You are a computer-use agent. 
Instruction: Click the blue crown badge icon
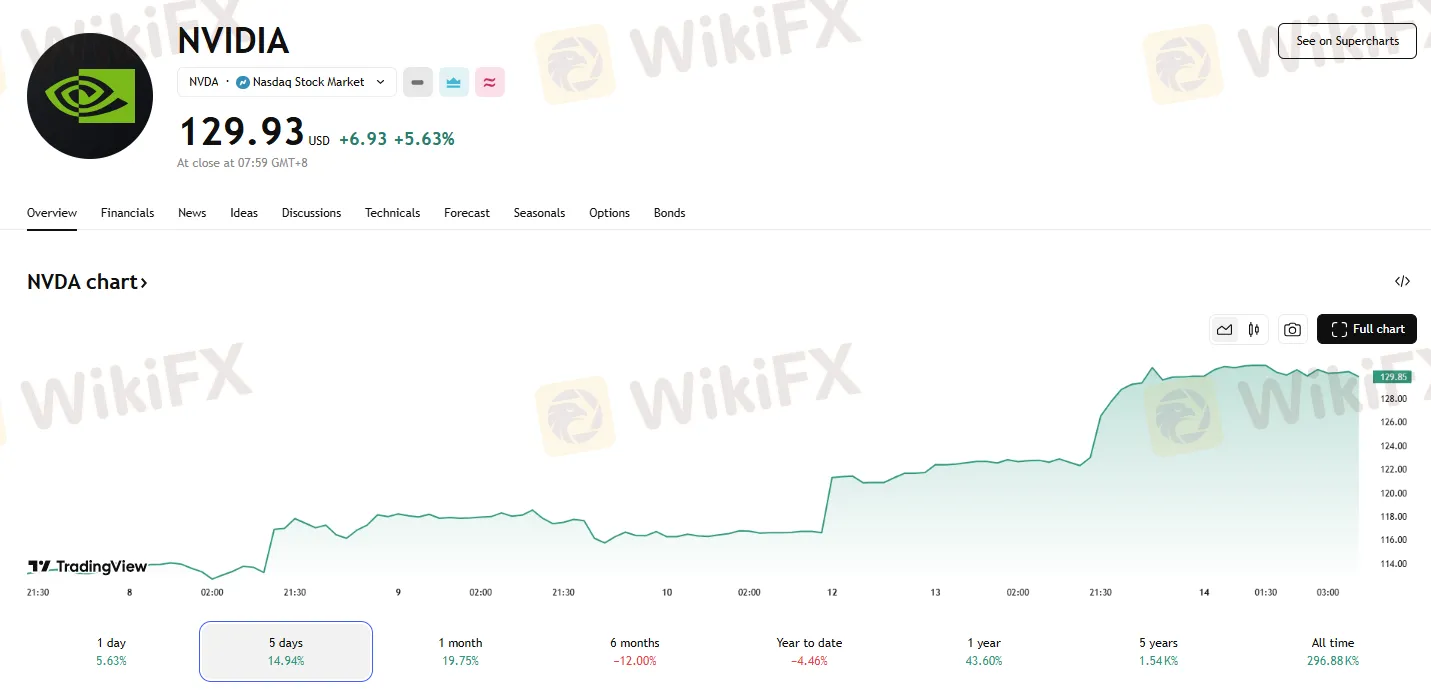click(454, 82)
